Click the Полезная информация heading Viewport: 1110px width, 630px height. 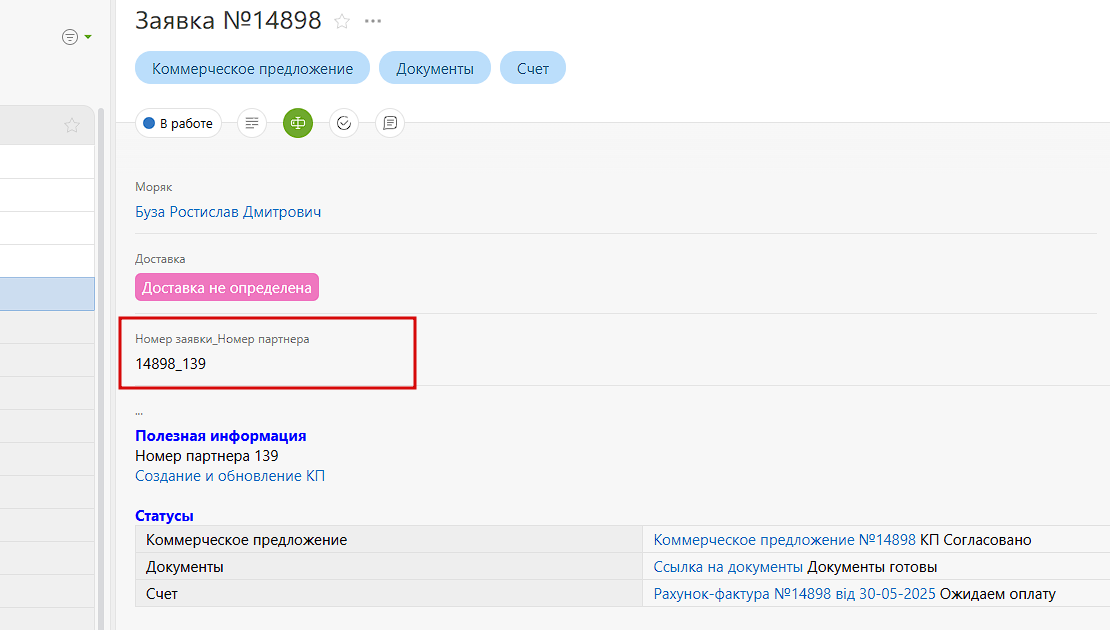tap(221, 436)
